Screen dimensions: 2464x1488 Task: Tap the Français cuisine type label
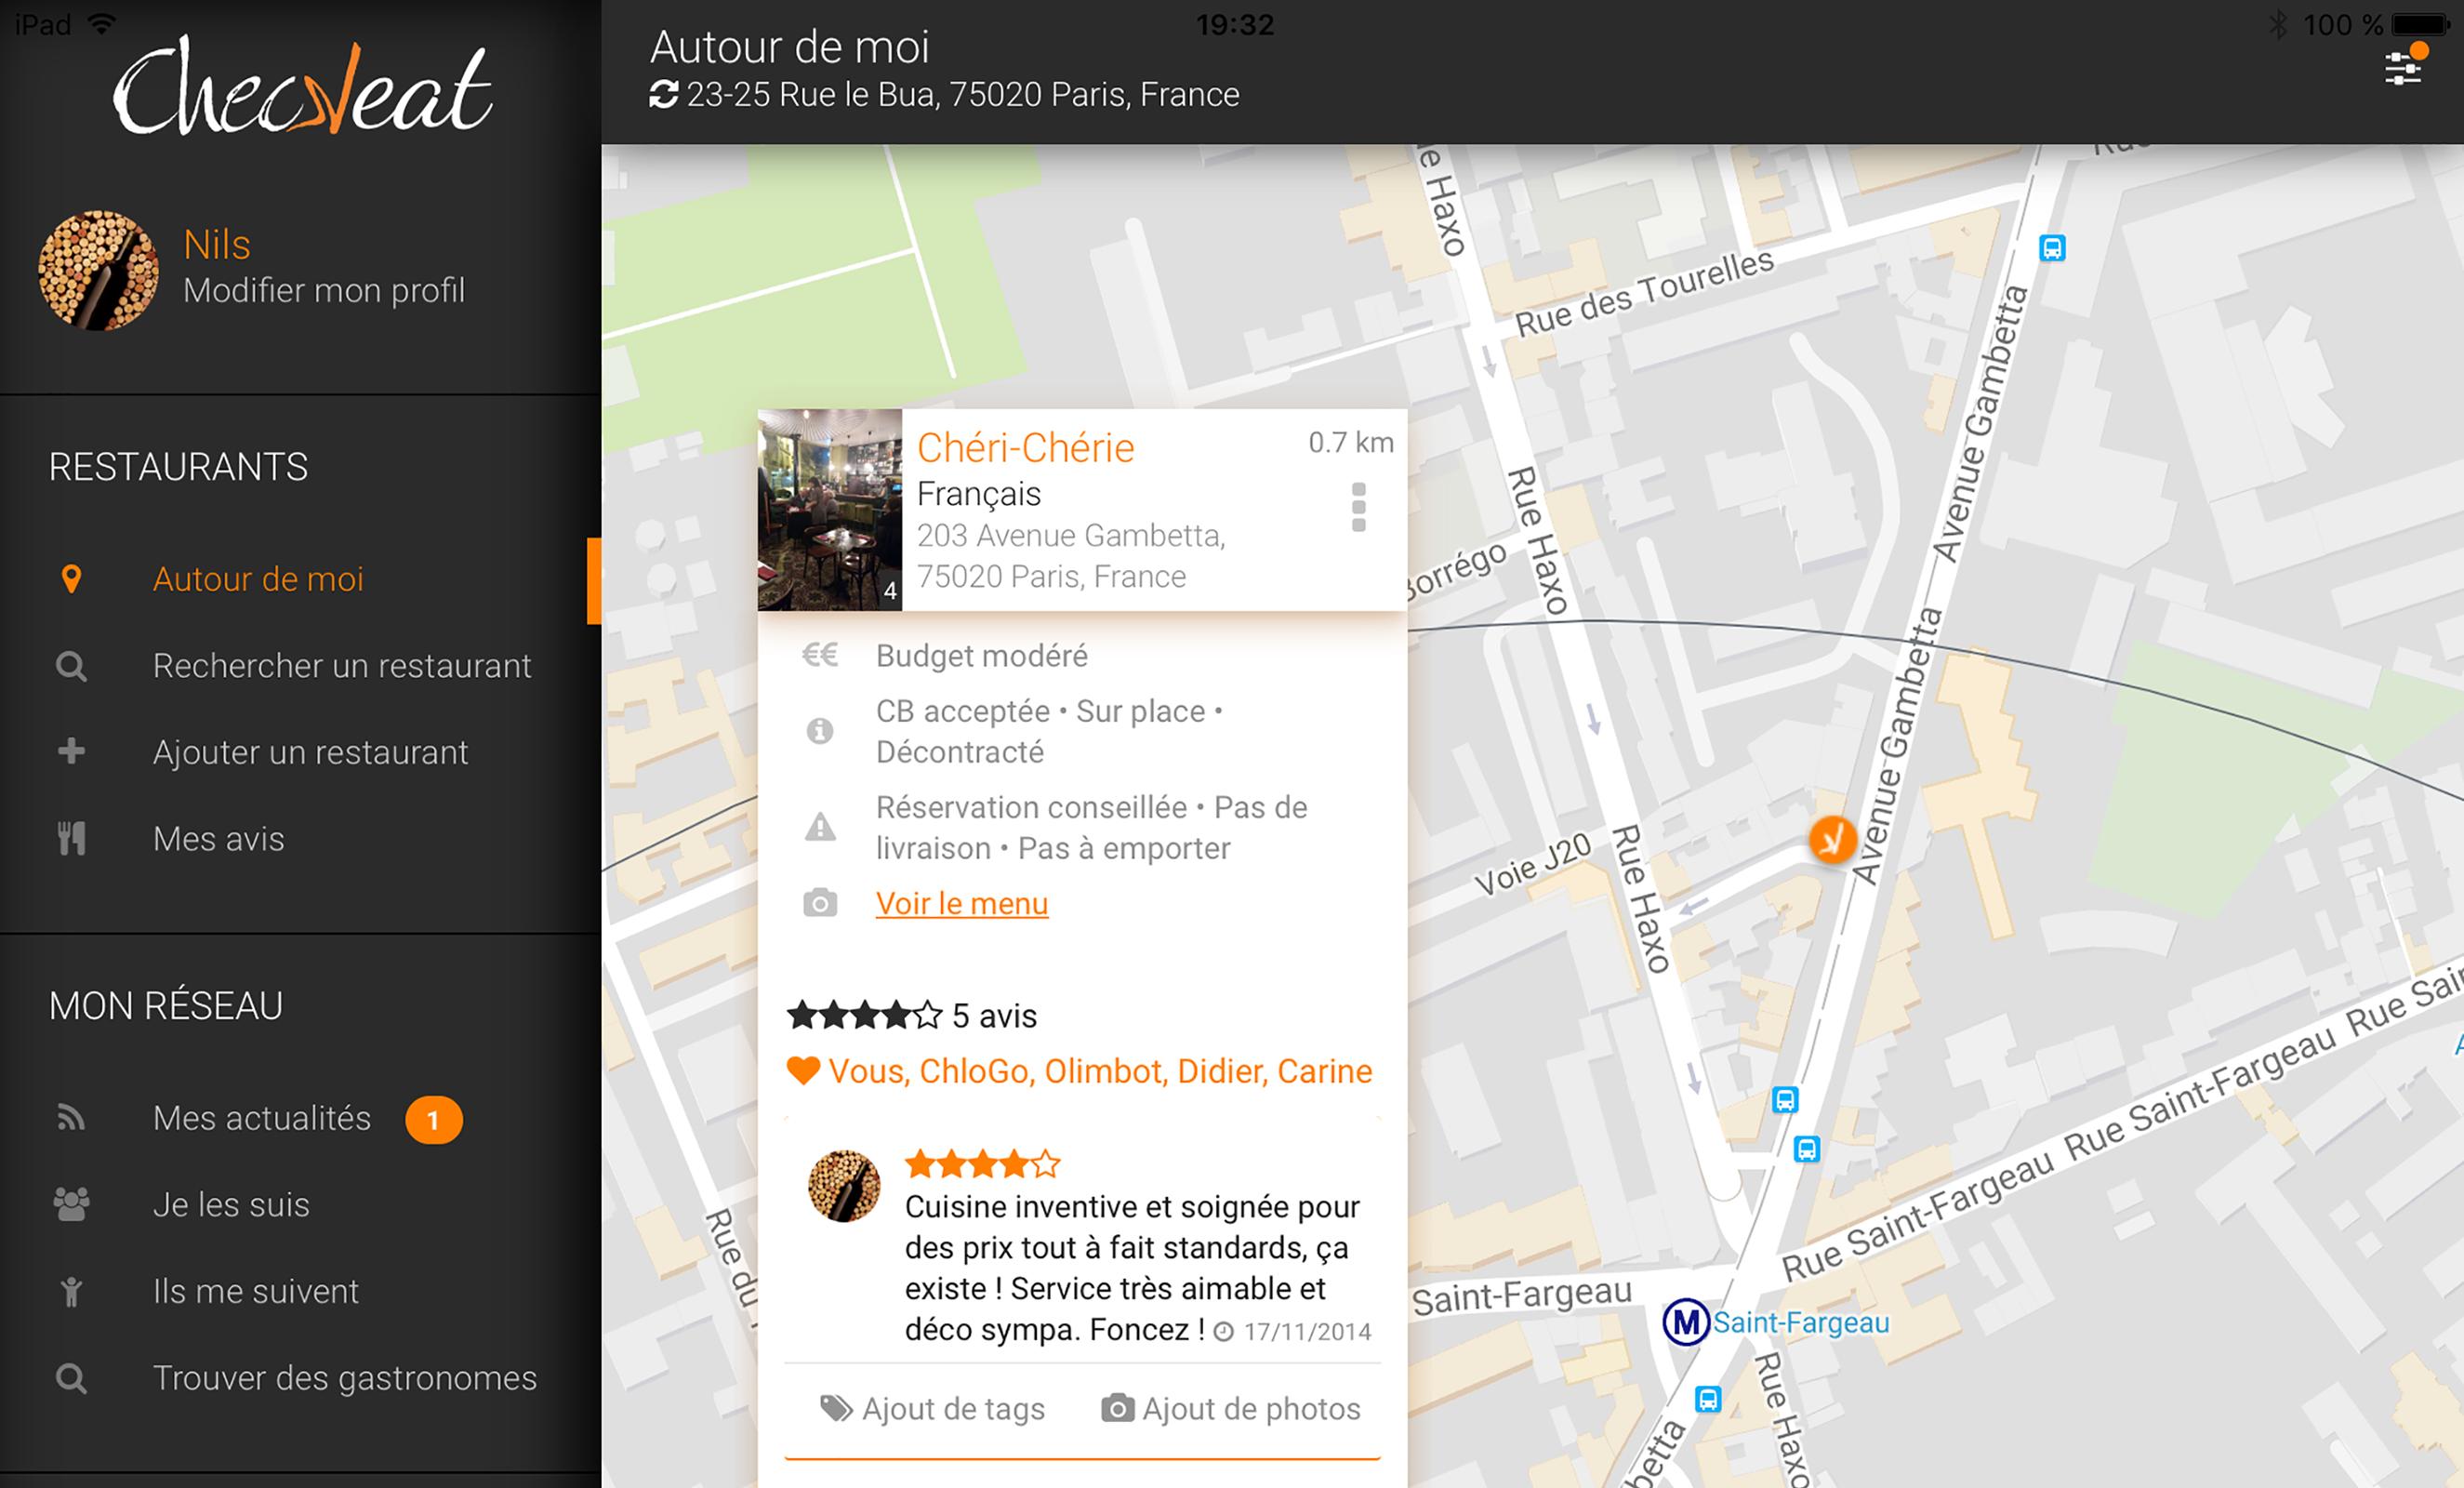click(979, 494)
